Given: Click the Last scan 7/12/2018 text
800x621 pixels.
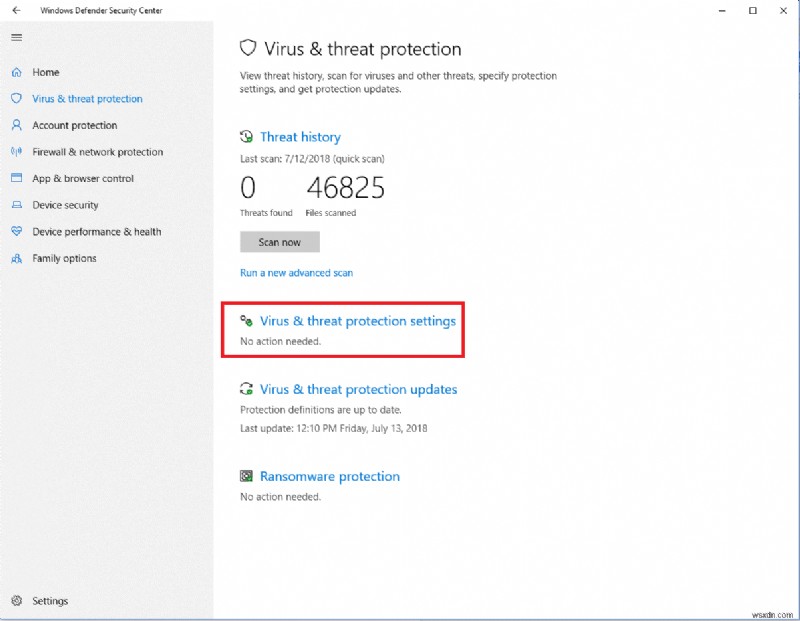Looking at the screenshot, I should pos(312,159).
